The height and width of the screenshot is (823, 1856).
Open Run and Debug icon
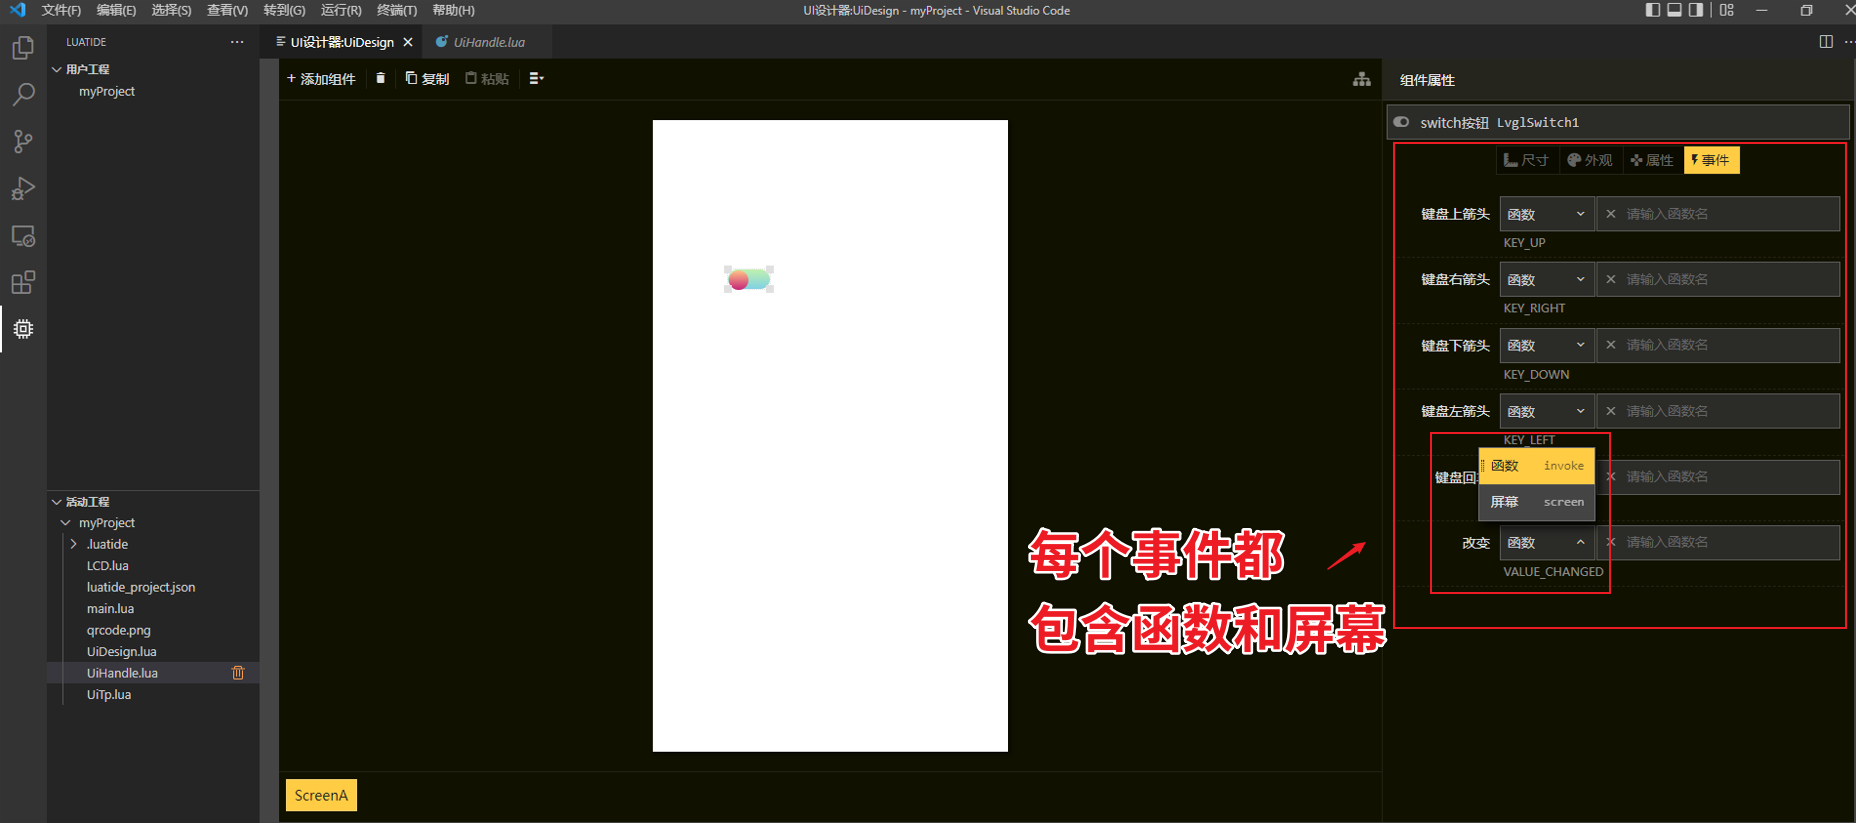coord(23,189)
